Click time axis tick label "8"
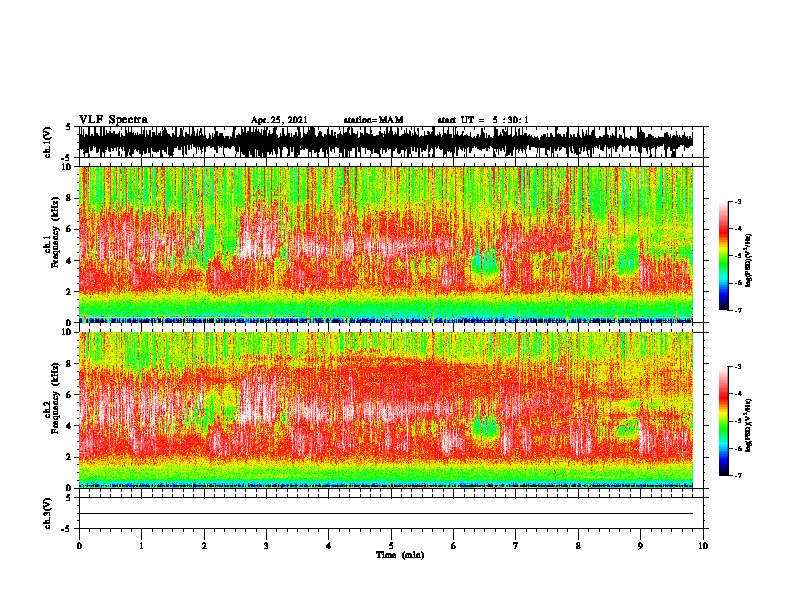The width and height of the screenshot is (792, 612). (578, 546)
